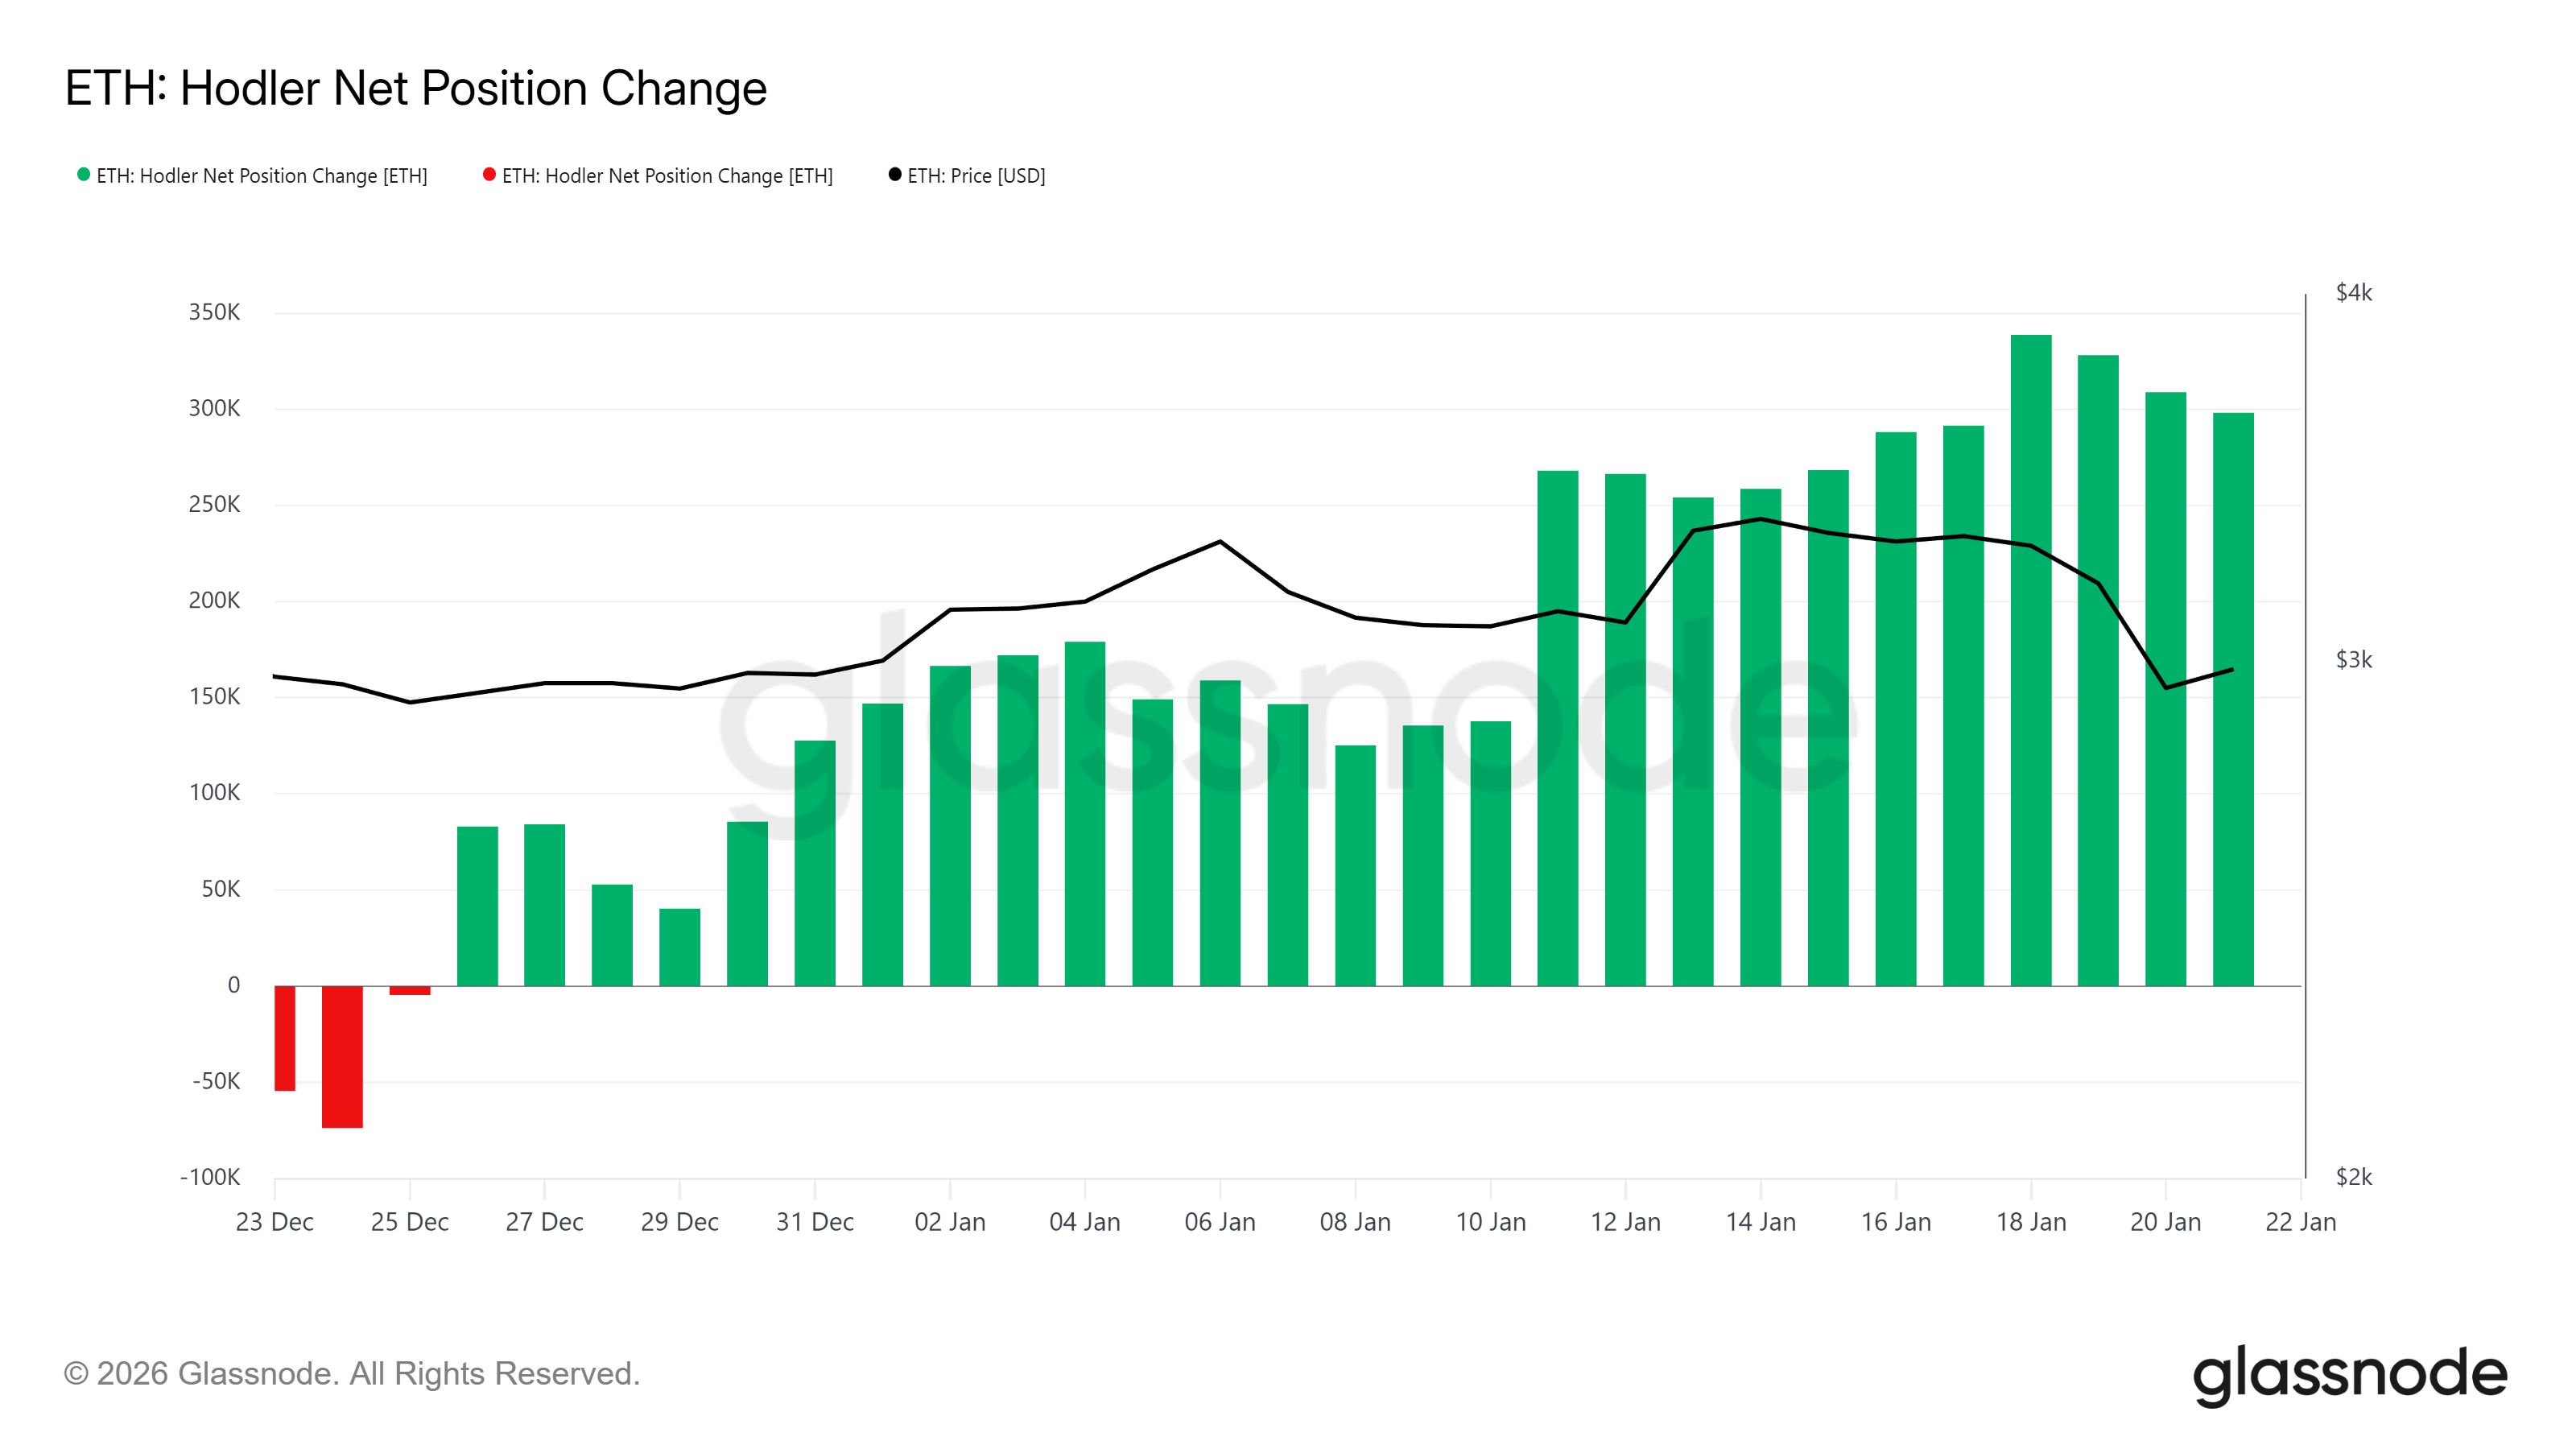Click the green legend dot icon
The height and width of the screenshot is (1449, 2576).
tap(82, 175)
